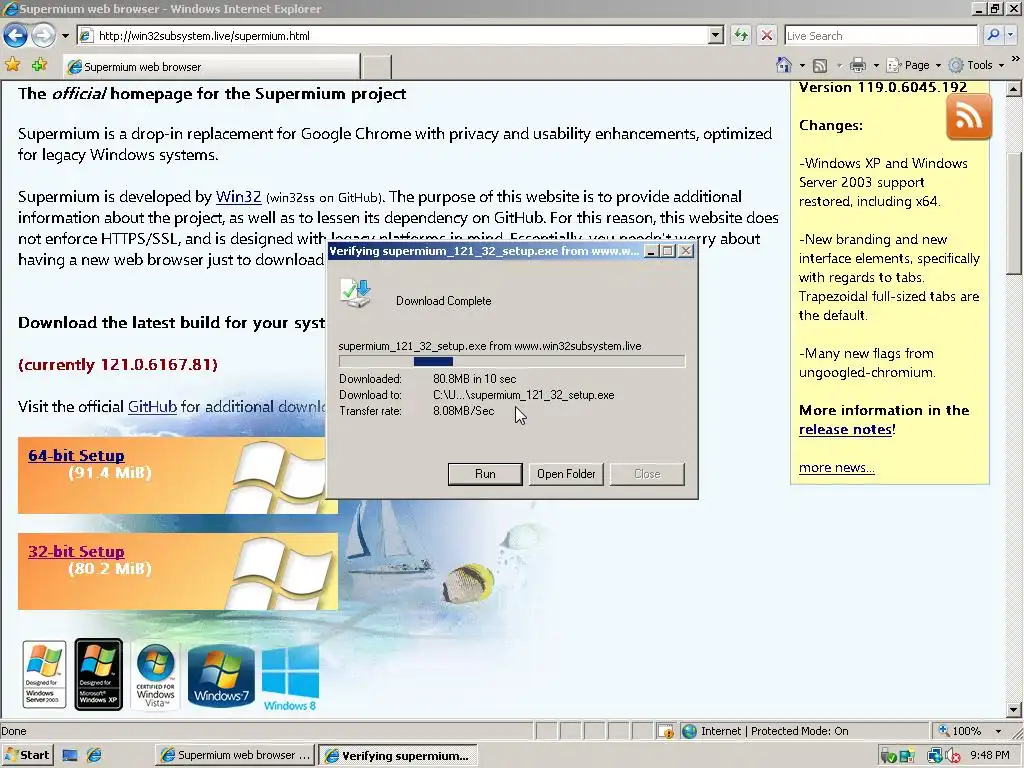Click the Windows XP logo badge
The image size is (1024, 768).
point(99,674)
